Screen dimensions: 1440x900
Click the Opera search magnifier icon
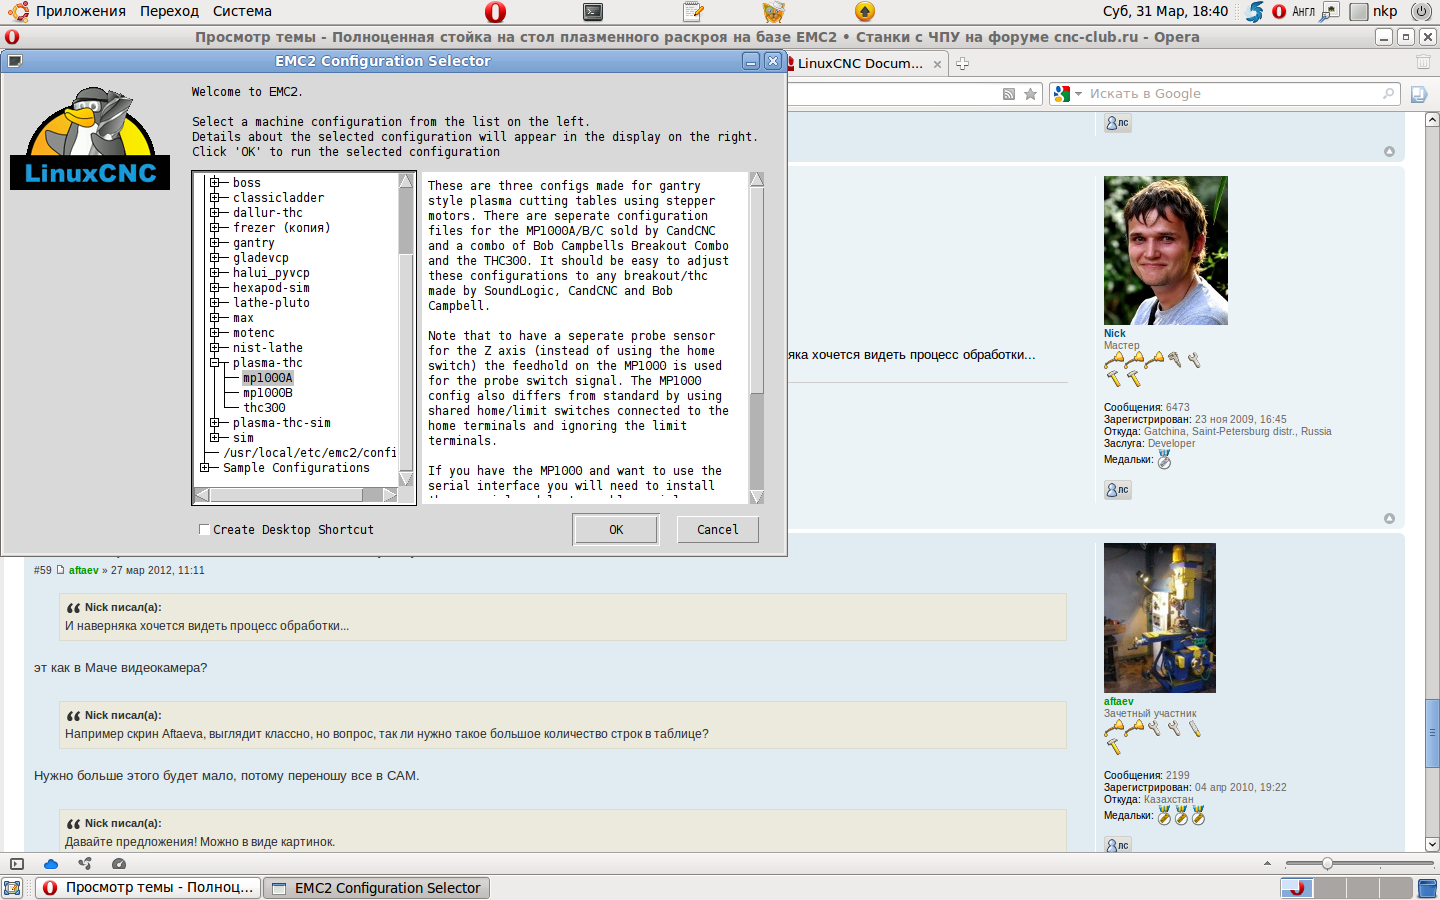point(1388,94)
